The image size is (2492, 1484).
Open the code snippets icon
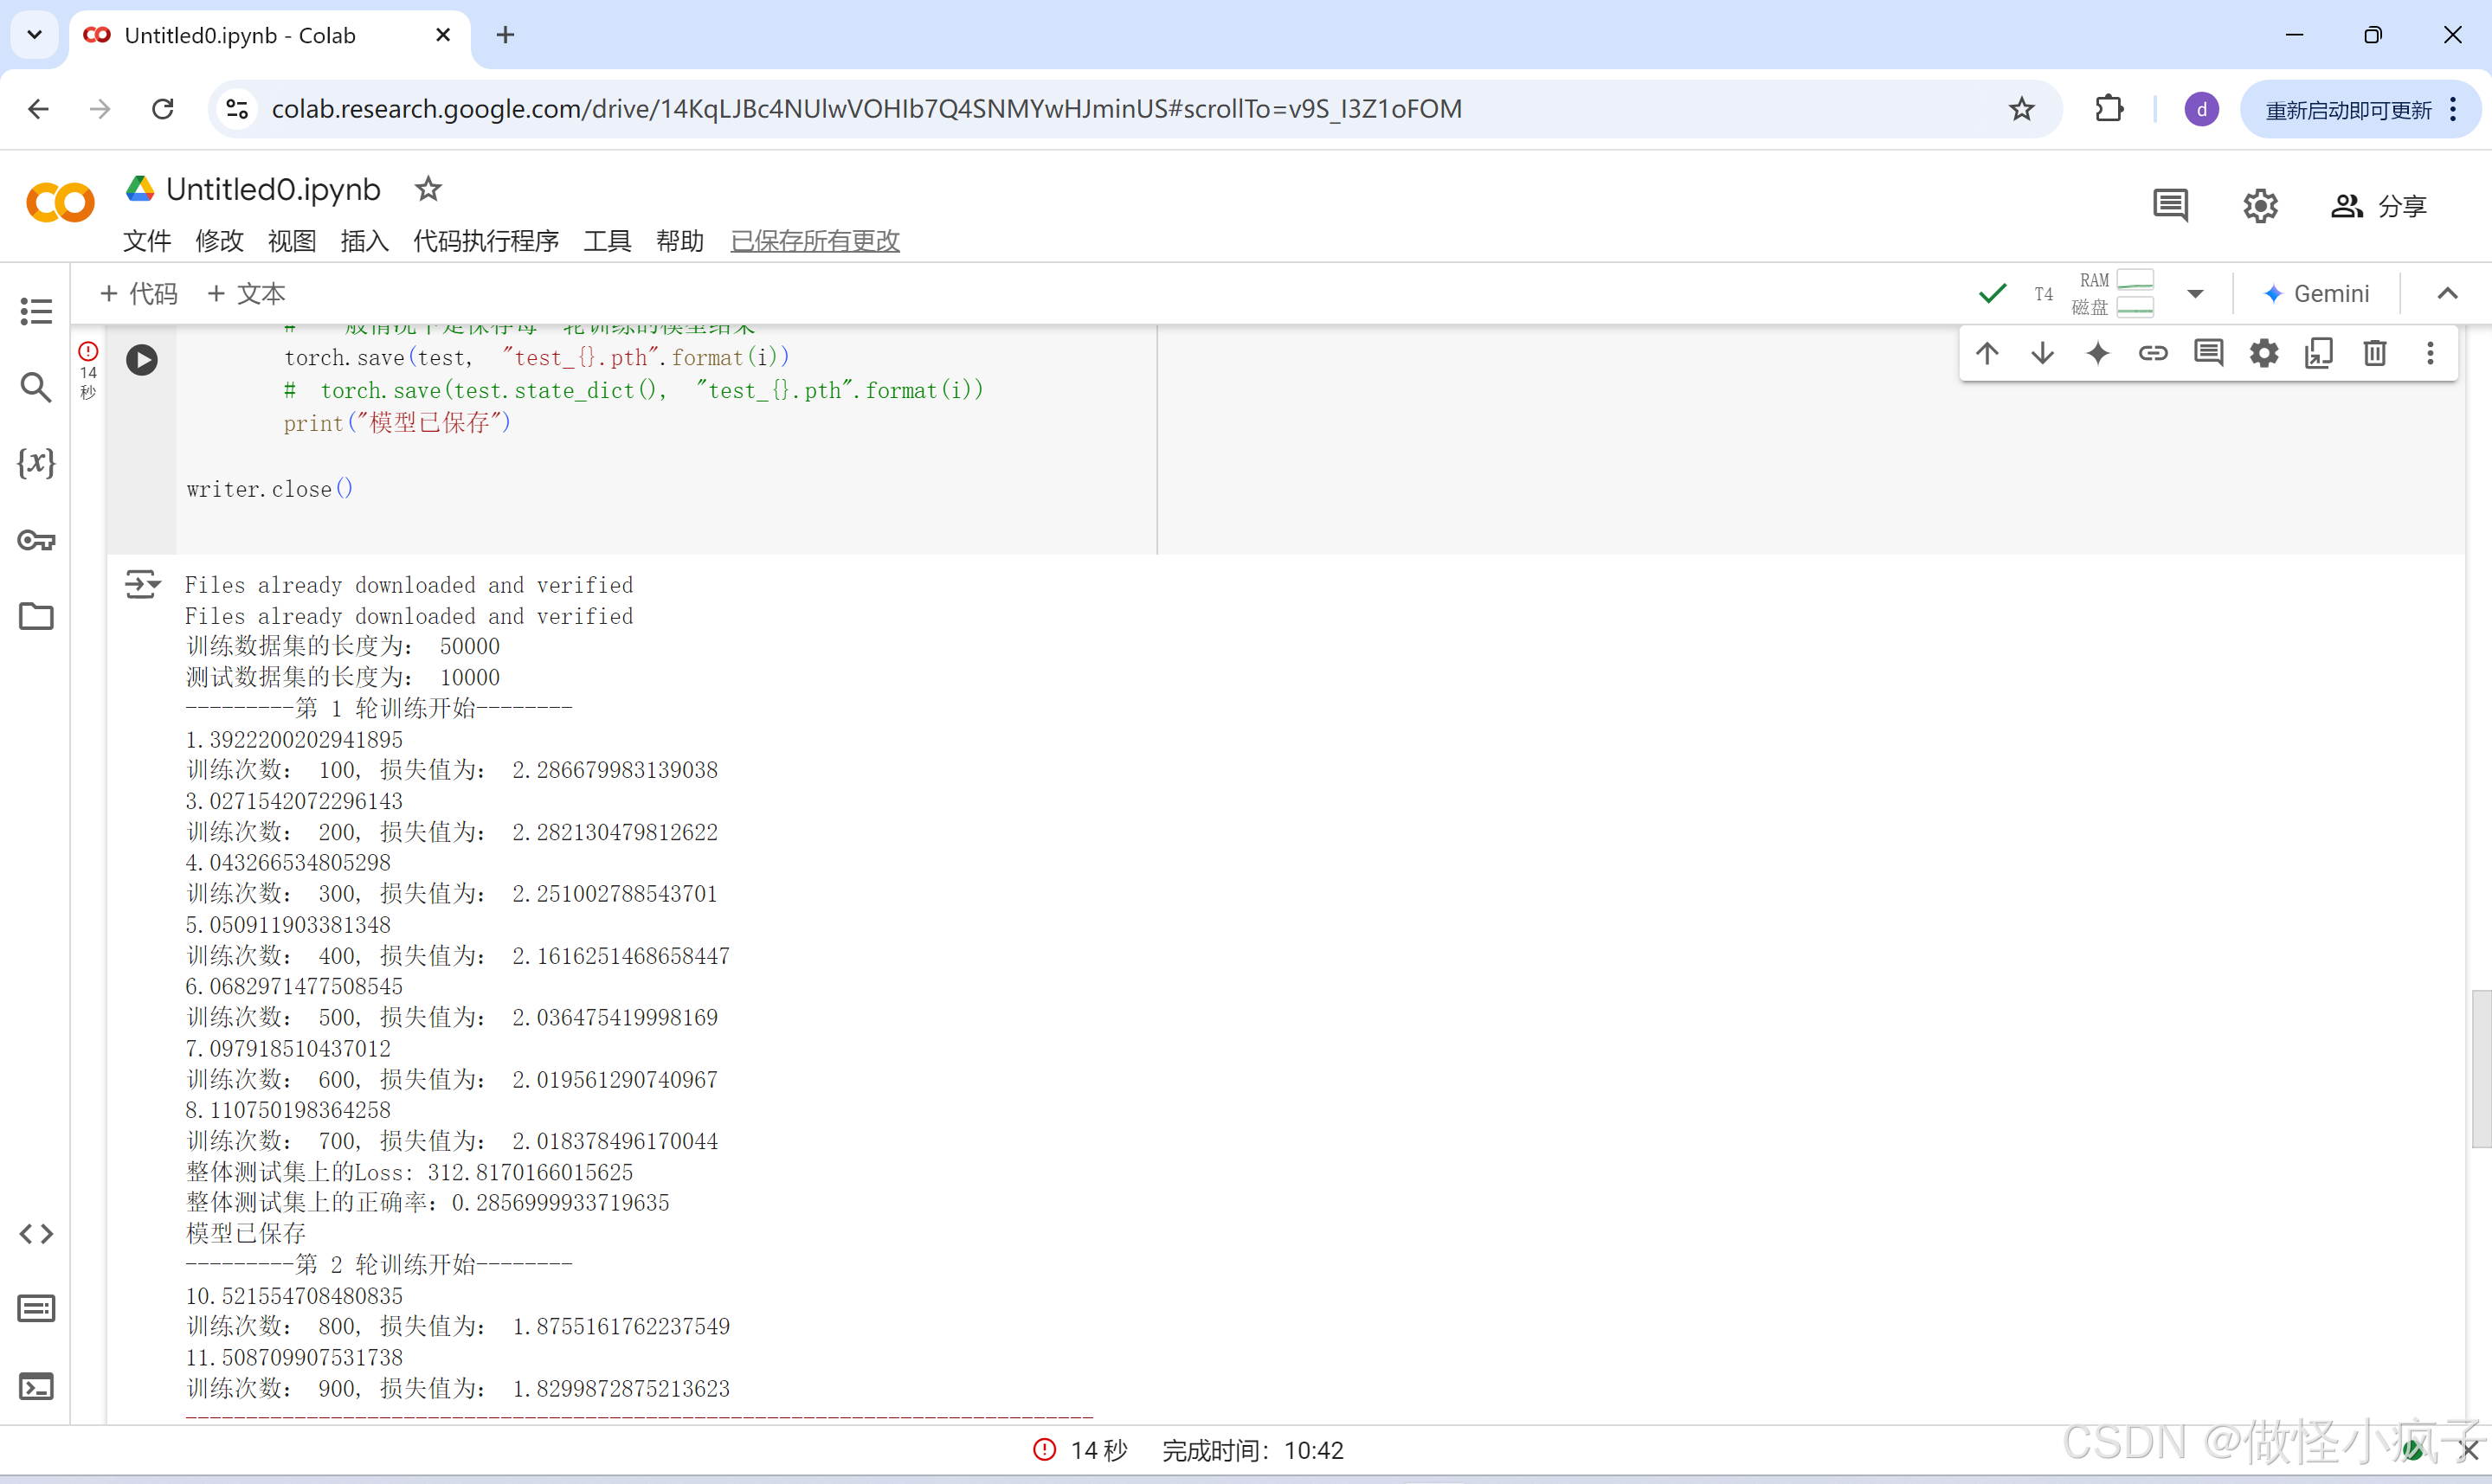click(36, 1233)
